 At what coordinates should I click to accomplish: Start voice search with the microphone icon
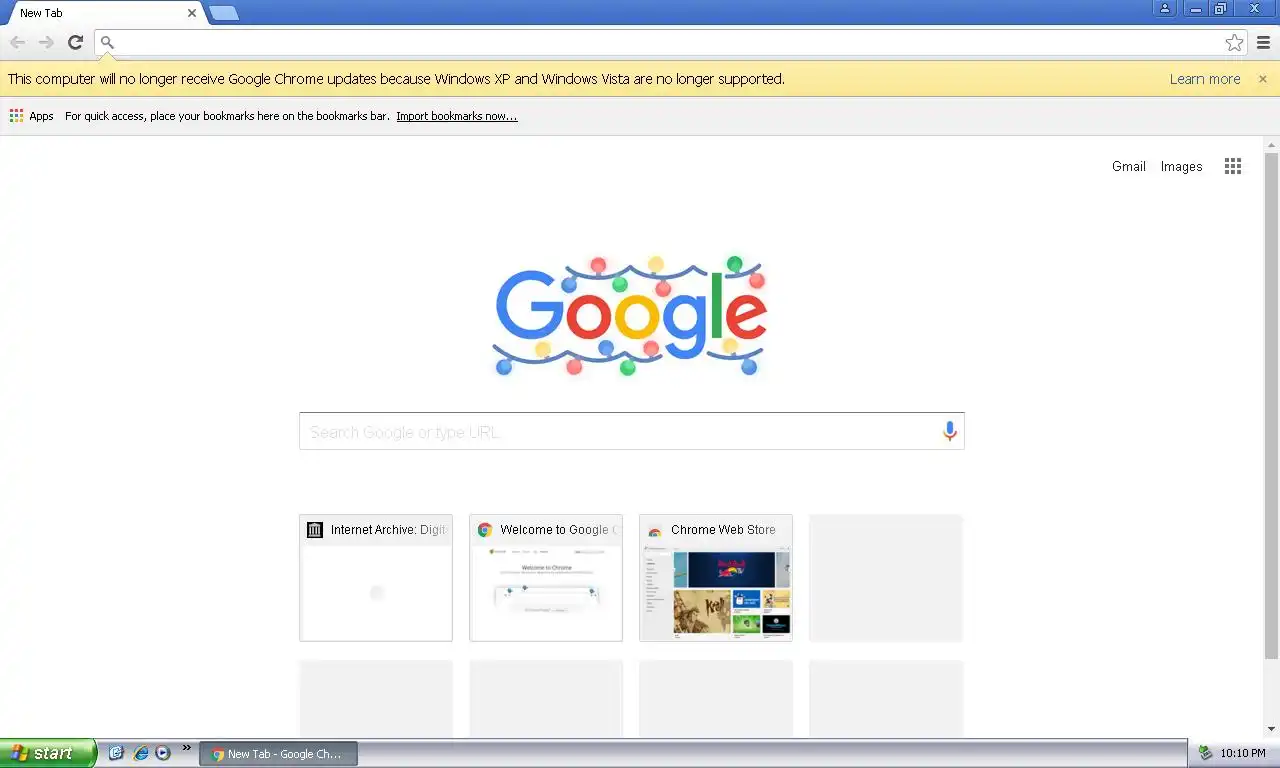[949, 431]
